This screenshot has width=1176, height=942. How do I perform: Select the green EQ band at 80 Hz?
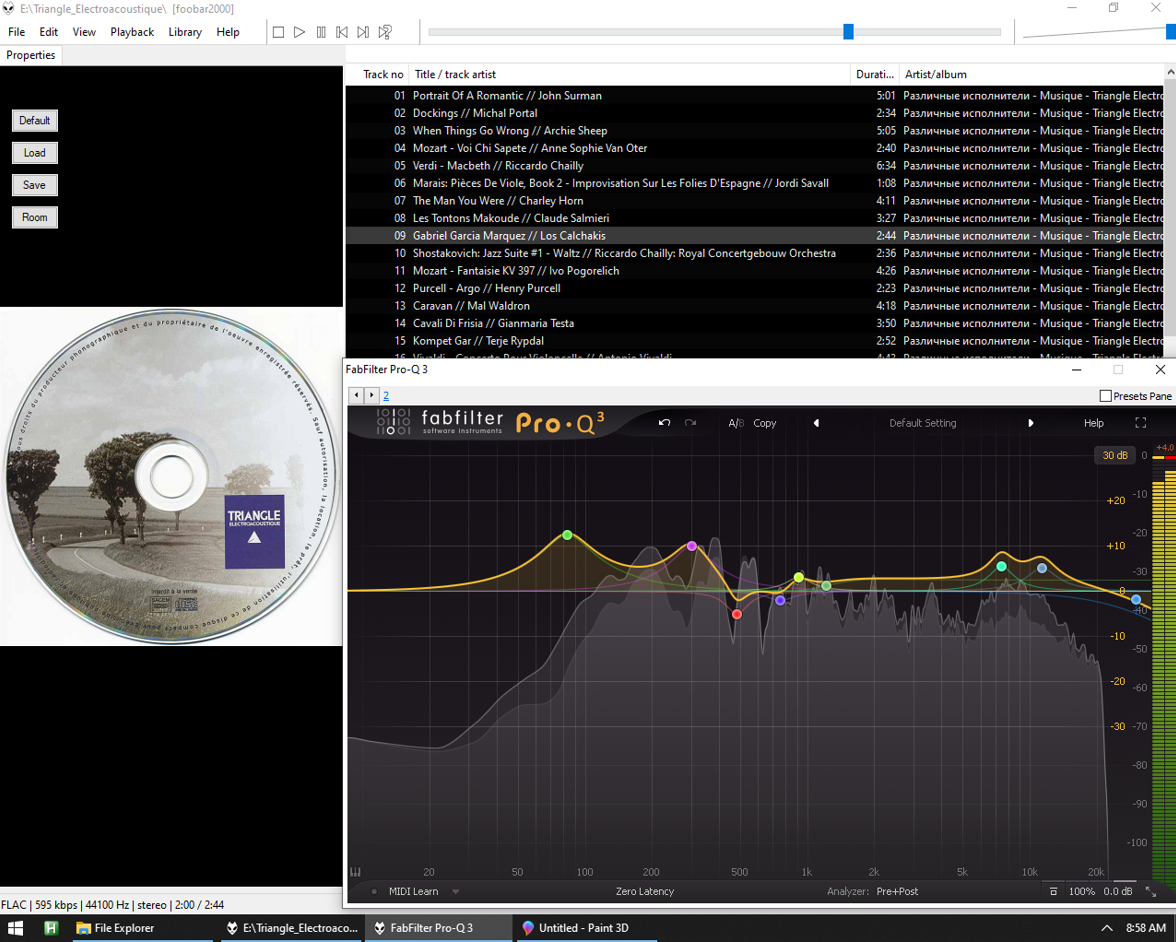pos(567,535)
